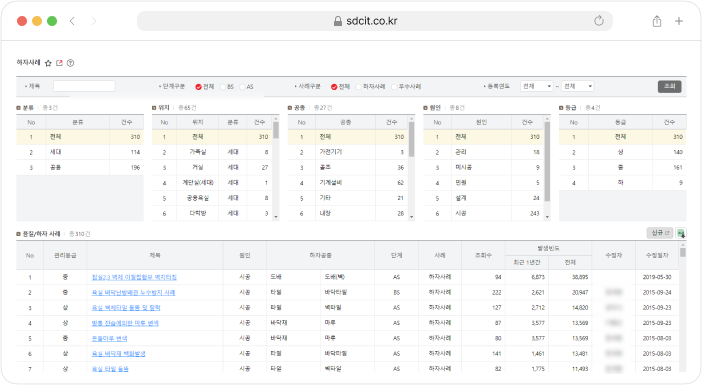Open the 등록연도 end year dropdown

pos(578,86)
